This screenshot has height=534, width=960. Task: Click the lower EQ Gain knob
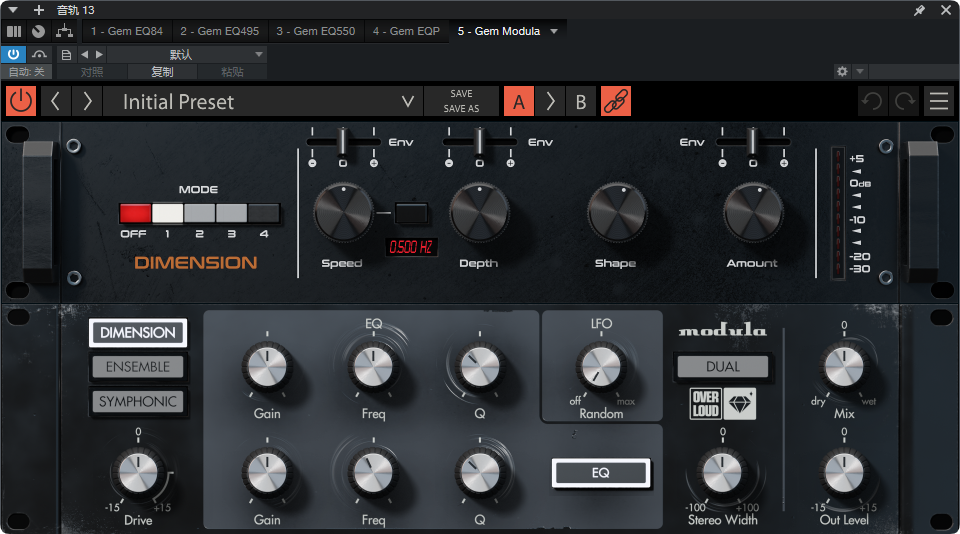coord(267,473)
